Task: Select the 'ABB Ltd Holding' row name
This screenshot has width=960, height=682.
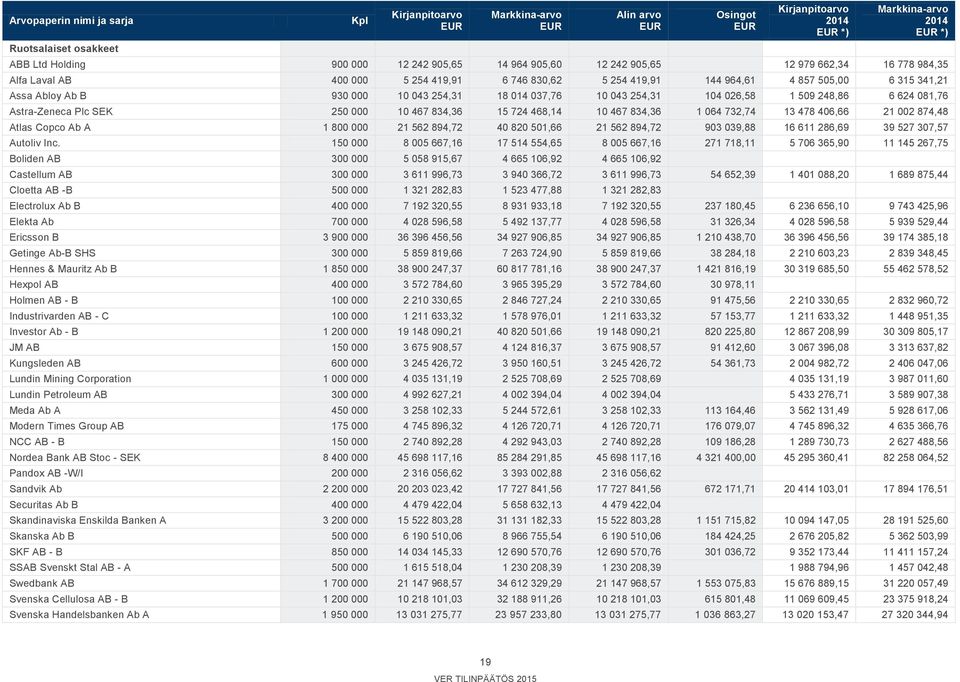Action: pos(47,64)
